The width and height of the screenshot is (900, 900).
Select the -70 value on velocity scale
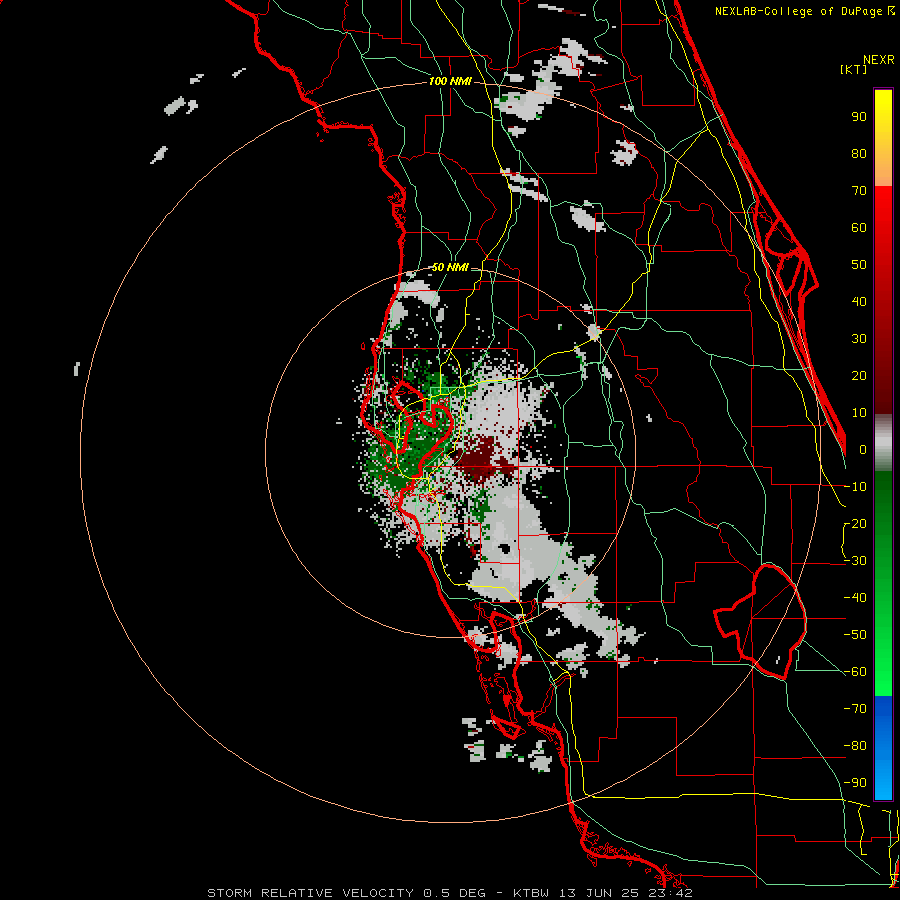point(855,709)
